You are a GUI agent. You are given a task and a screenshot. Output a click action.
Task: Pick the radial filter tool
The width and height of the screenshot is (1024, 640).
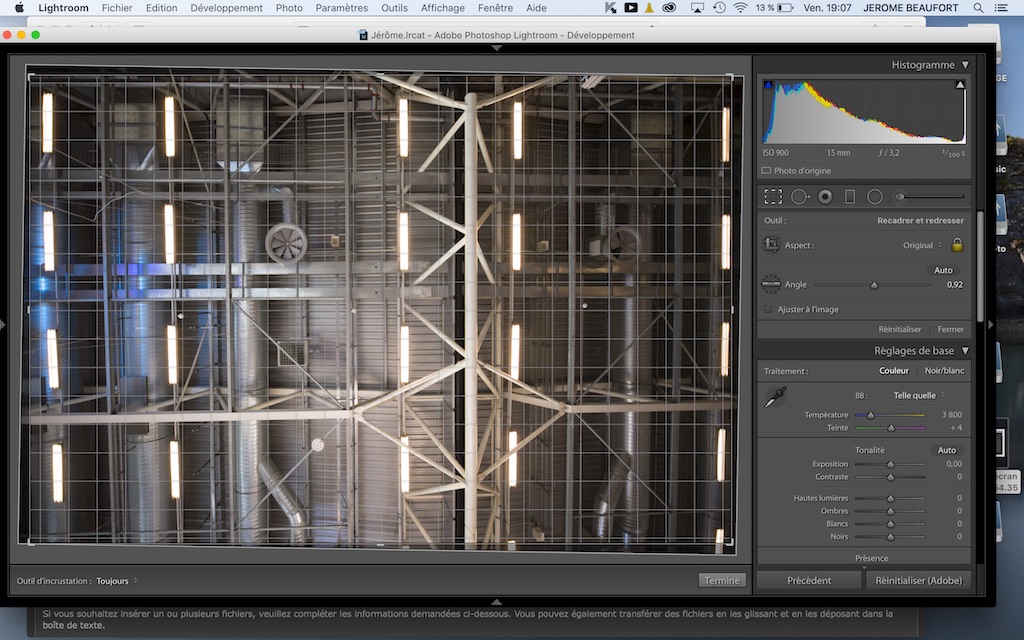click(875, 197)
